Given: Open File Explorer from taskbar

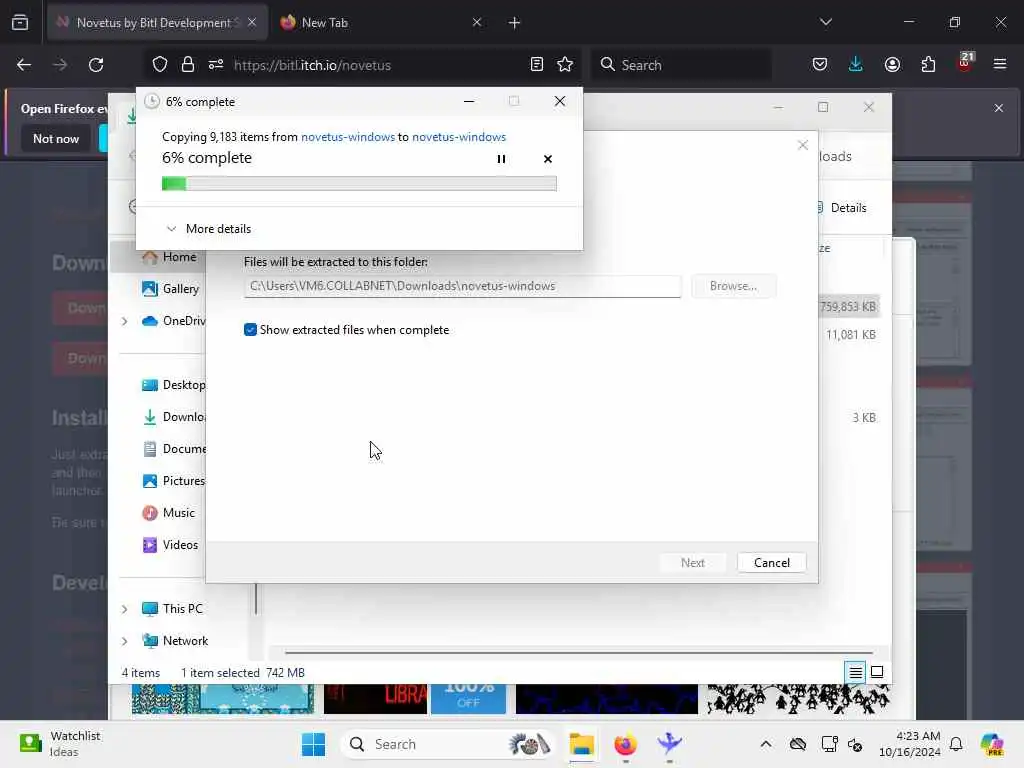Looking at the screenshot, I should pyautogui.click(x=581, y=744).
